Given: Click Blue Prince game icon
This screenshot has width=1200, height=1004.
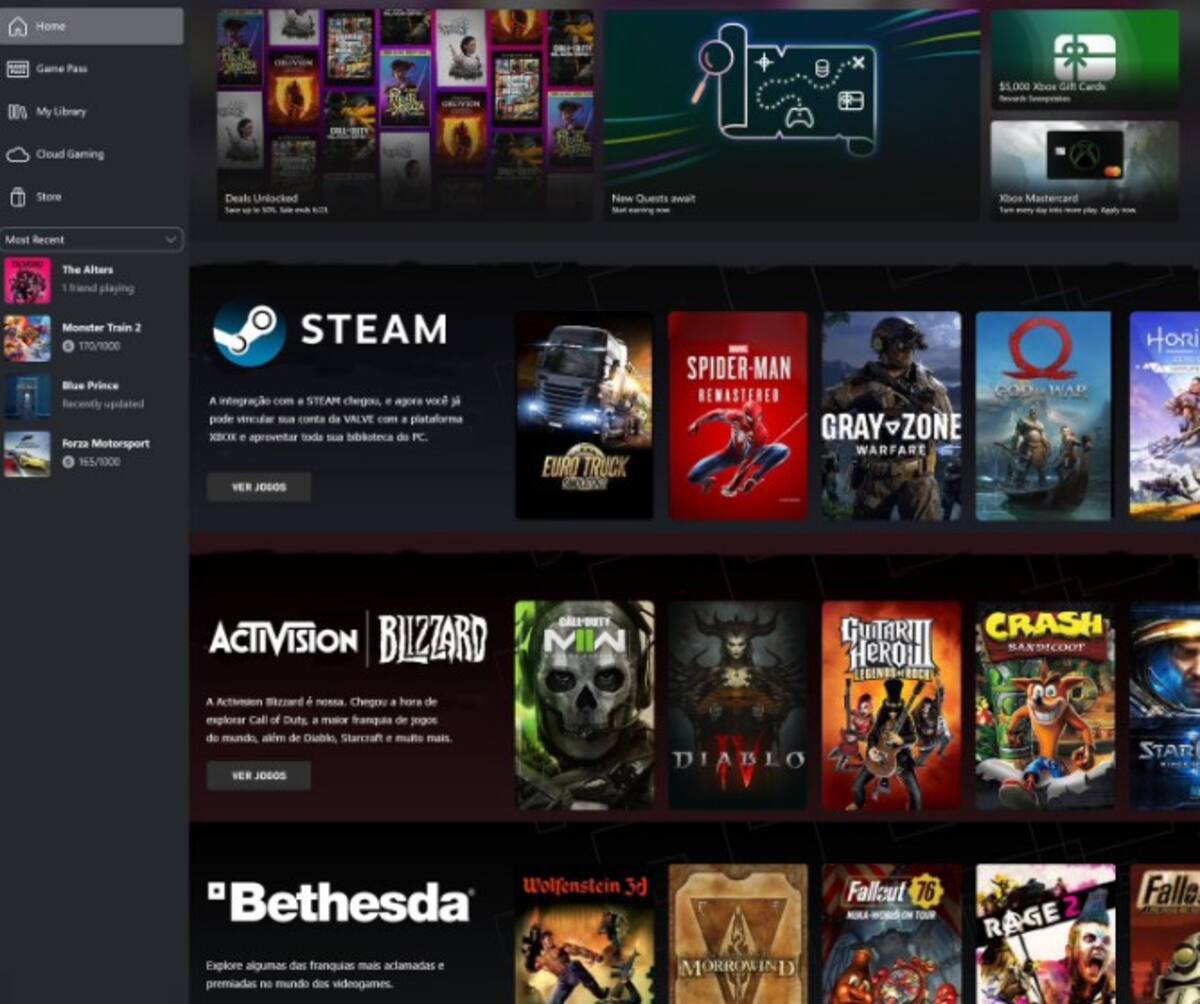Looking at the screenshot, I should click(x=27, y=396).
